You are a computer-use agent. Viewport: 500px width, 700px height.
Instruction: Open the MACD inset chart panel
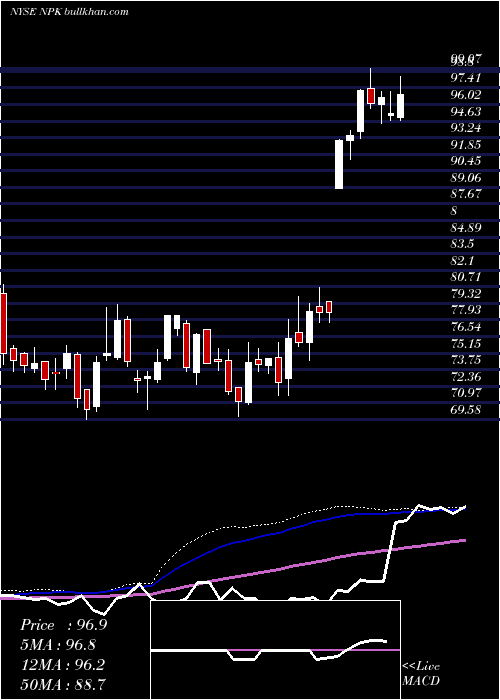click(275, 650)
